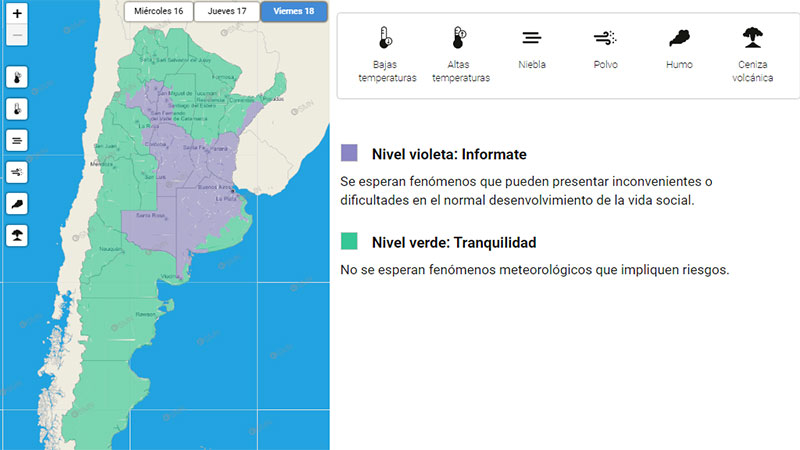Image resolution: width=800 pixels, height=450 pixels.
Task: Zoom out with the minus button
Action: (17, 36)
